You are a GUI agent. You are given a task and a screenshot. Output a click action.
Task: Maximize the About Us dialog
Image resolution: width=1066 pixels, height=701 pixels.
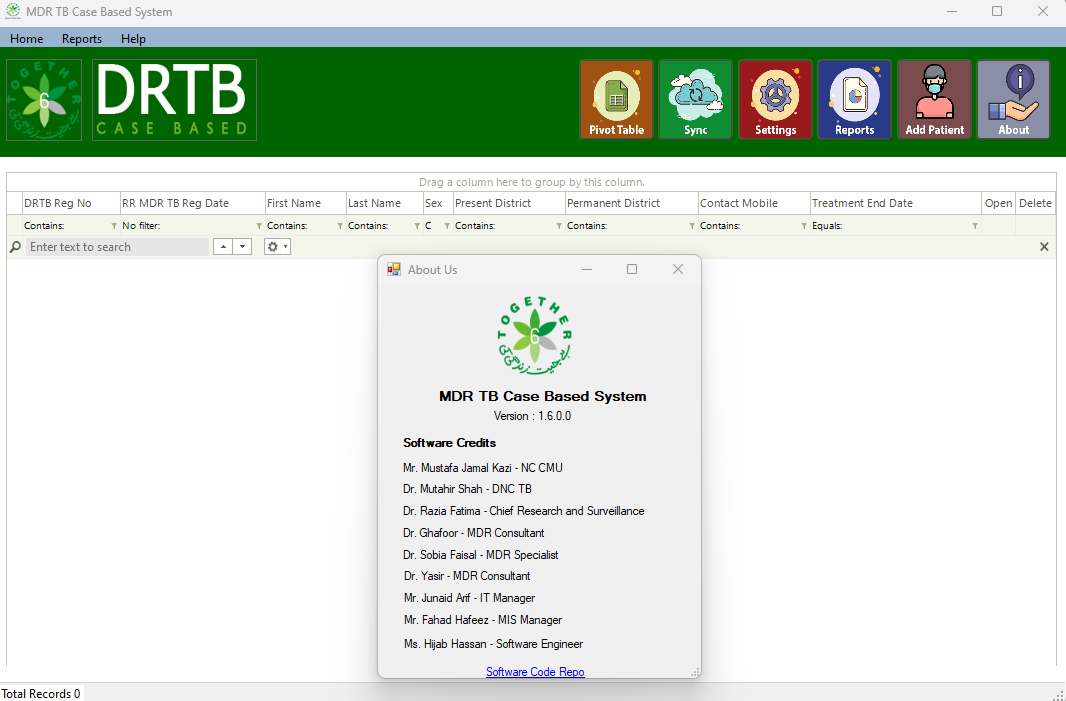[x=632, y=269]
